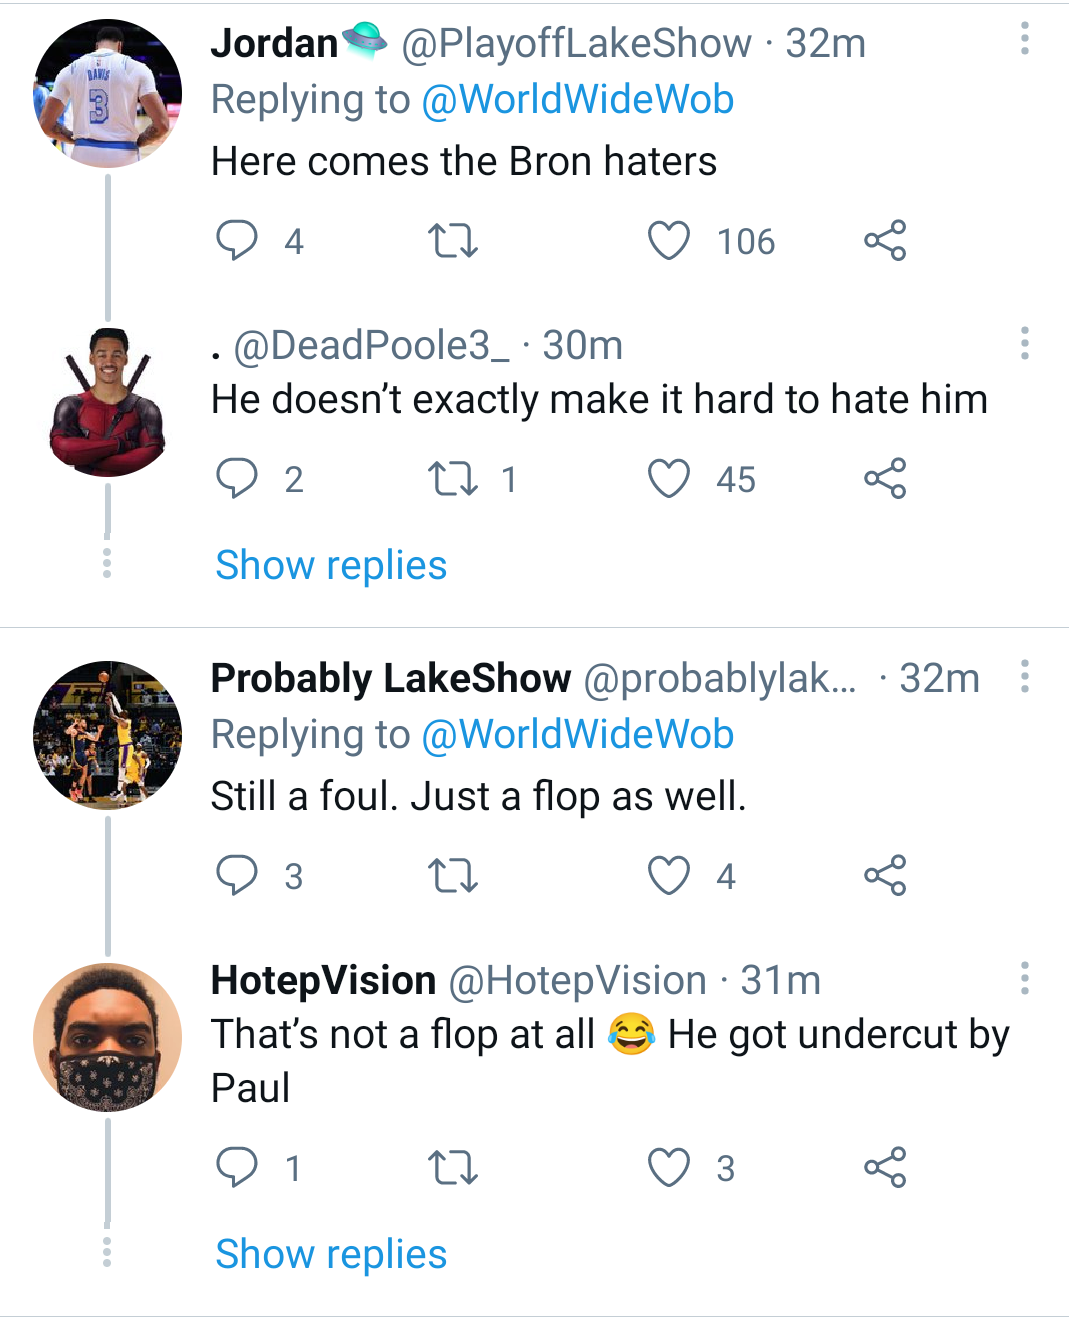Show replies under HotepVision's tweet
This screenshot has height=1330, width=1069.
pyautogui.click(x=331, y=1255)
